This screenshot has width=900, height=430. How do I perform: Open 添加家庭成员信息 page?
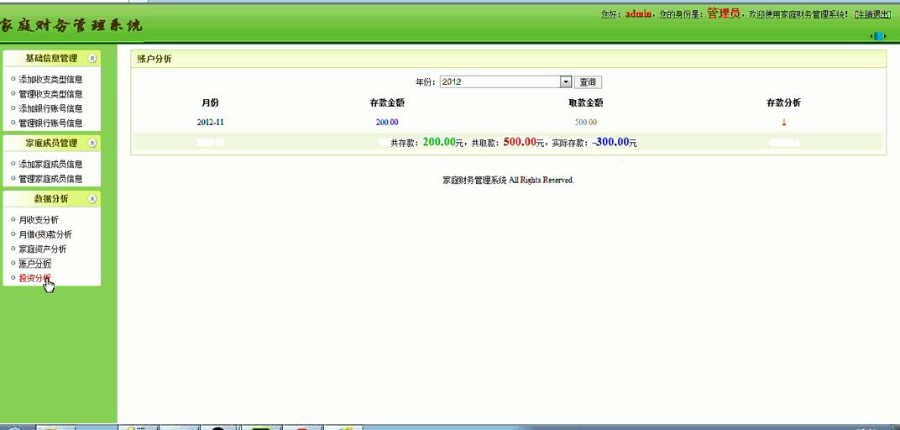[51, 164]
